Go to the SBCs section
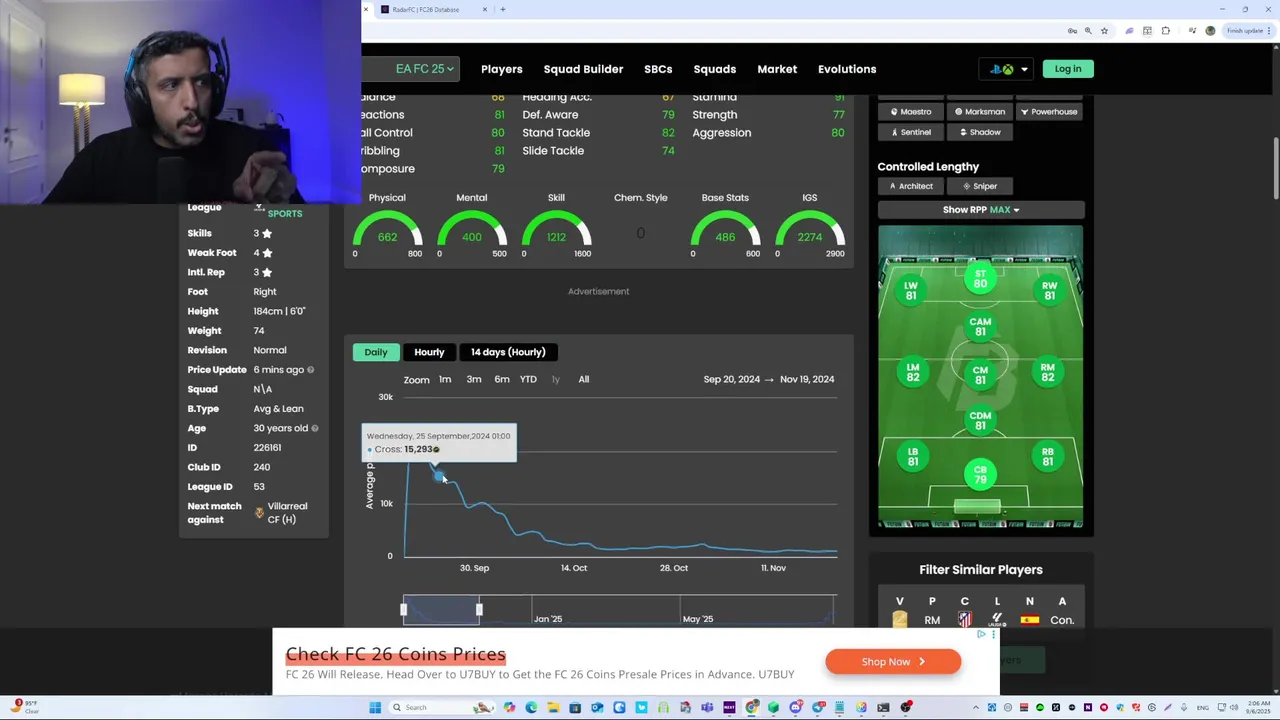This screenshot has width=1280, height=720. pos(658,69)
